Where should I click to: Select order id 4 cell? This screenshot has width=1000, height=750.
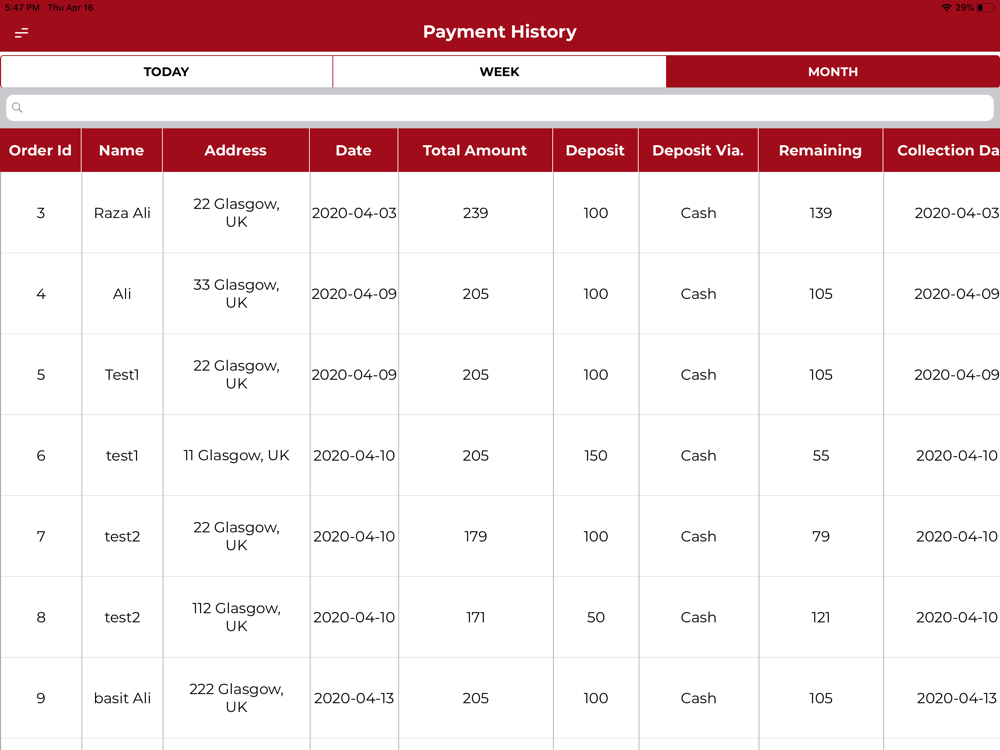point(41,294)
